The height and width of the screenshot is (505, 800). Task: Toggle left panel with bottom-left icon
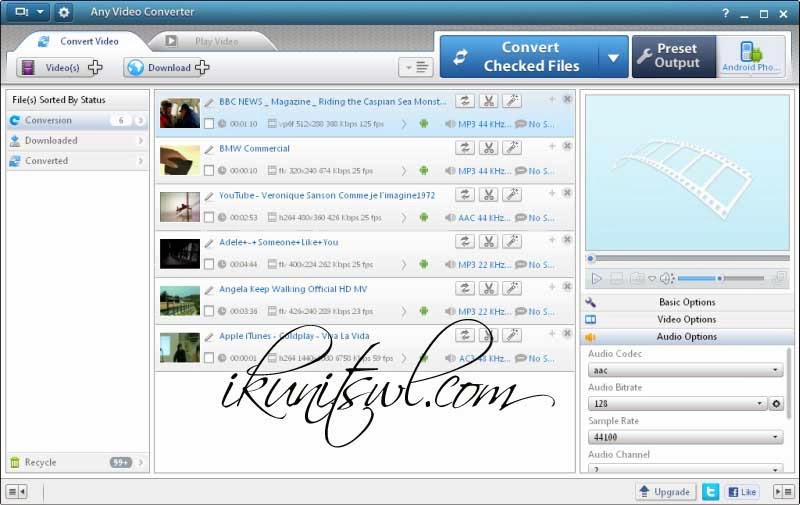click(16, 492)
